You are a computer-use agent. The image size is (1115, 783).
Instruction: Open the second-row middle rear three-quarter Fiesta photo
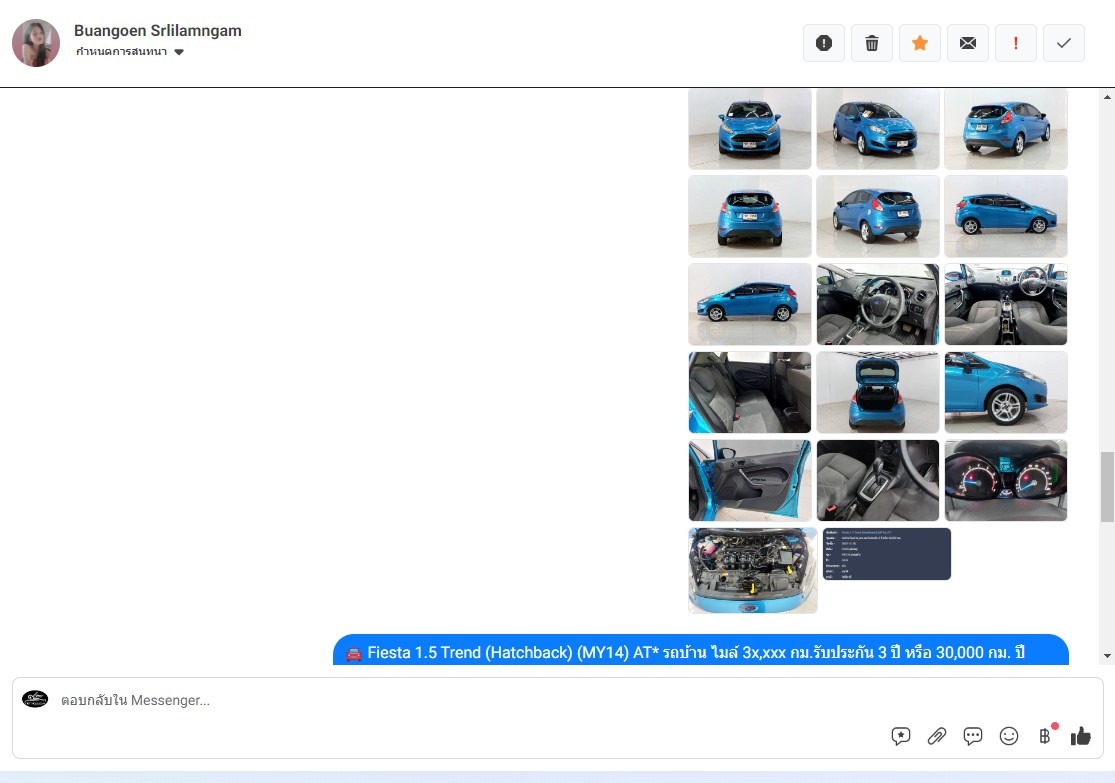click(877, 216)
